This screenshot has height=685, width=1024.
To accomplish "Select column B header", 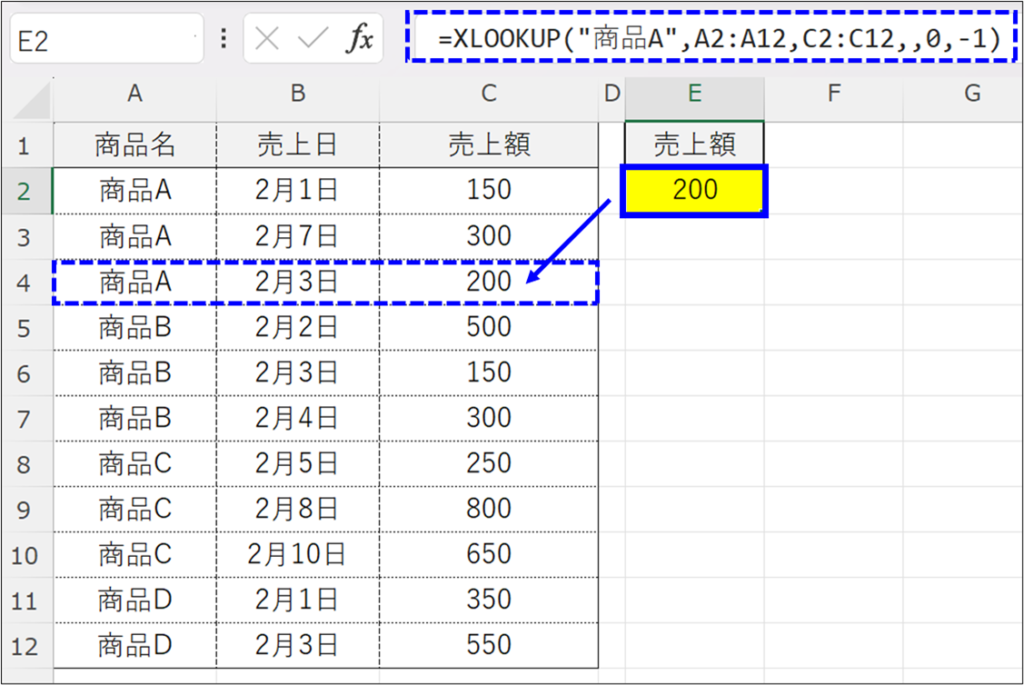I will pyautogui.click(x=297, y=94).
